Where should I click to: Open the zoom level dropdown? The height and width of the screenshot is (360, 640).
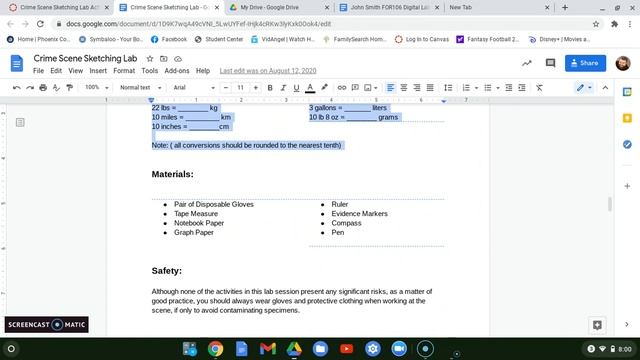point(96,88)
